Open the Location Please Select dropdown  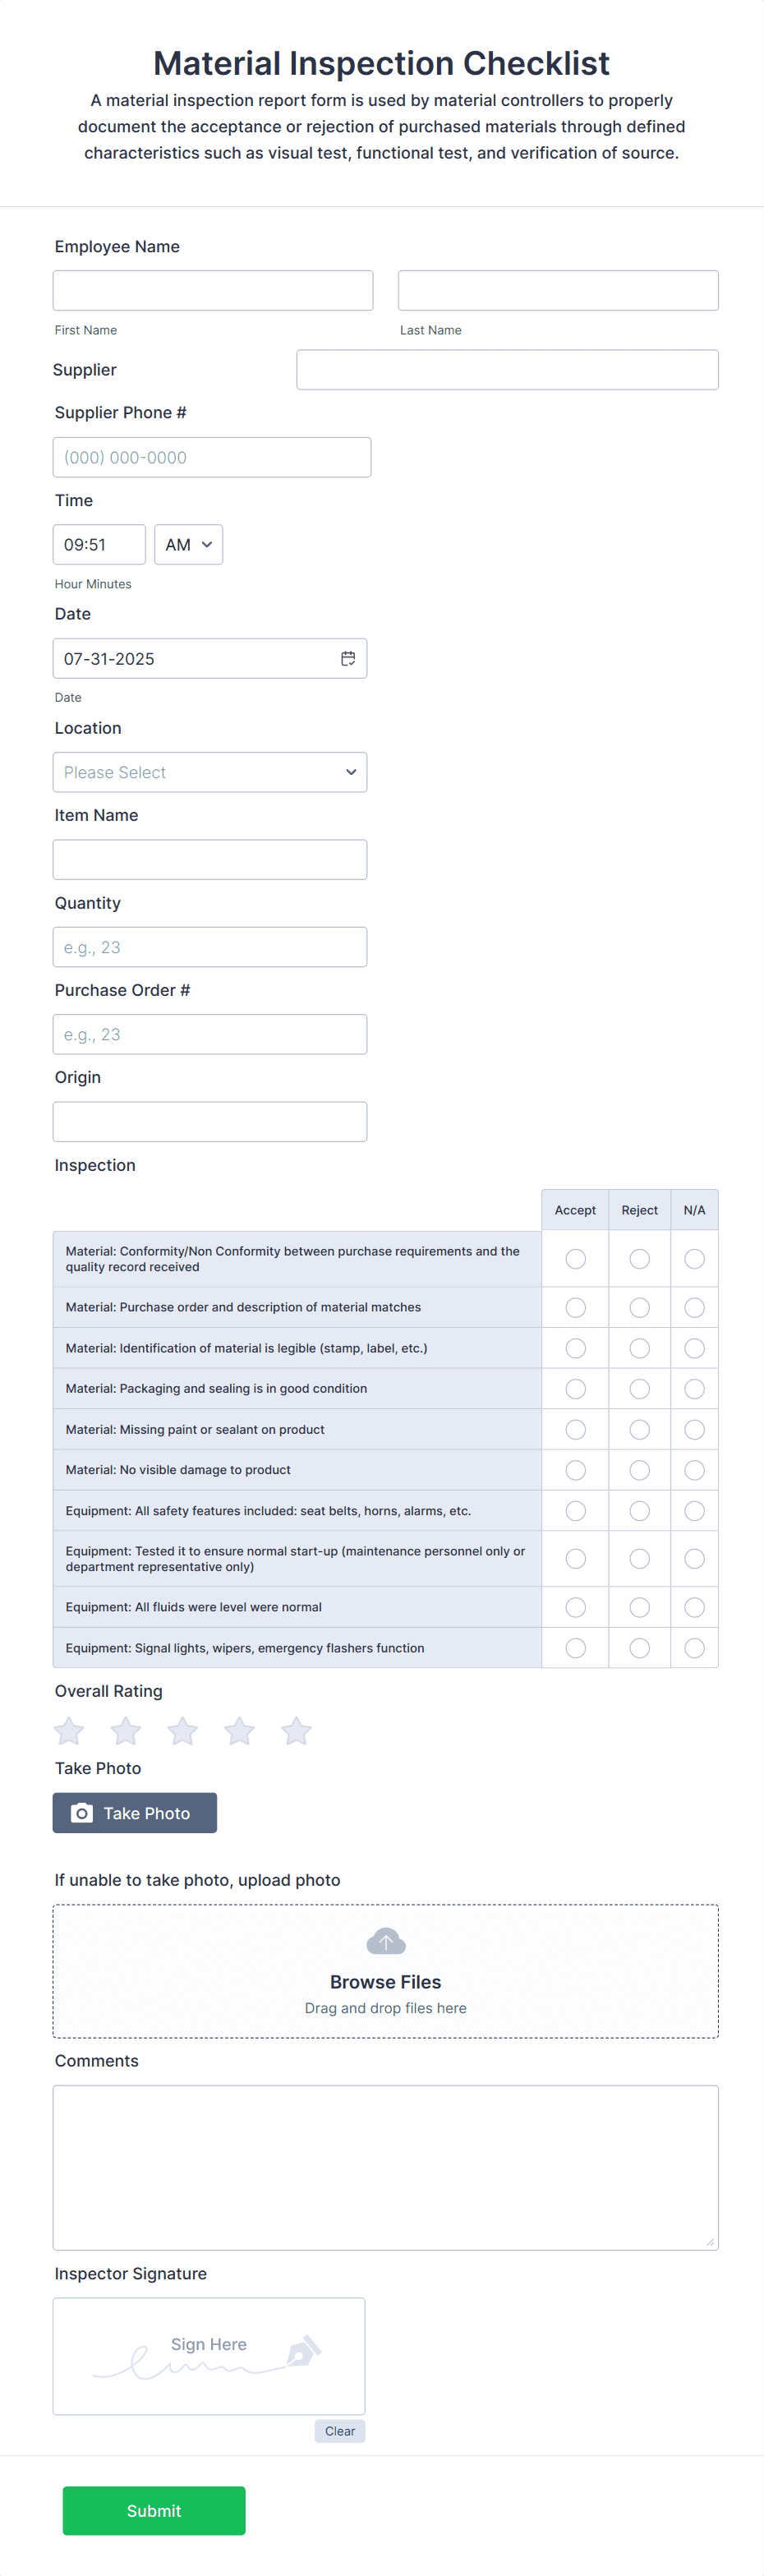210,772
